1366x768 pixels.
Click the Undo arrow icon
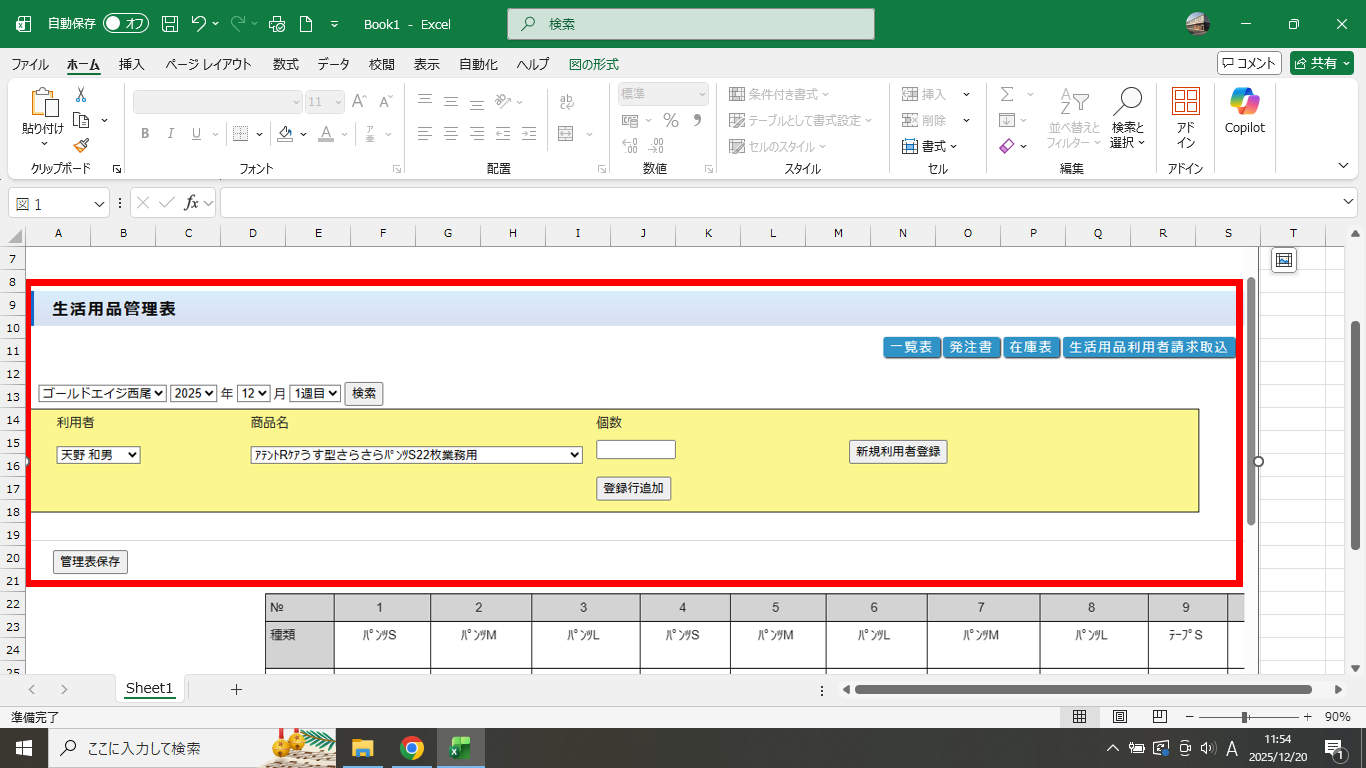[x=199, y=24]
